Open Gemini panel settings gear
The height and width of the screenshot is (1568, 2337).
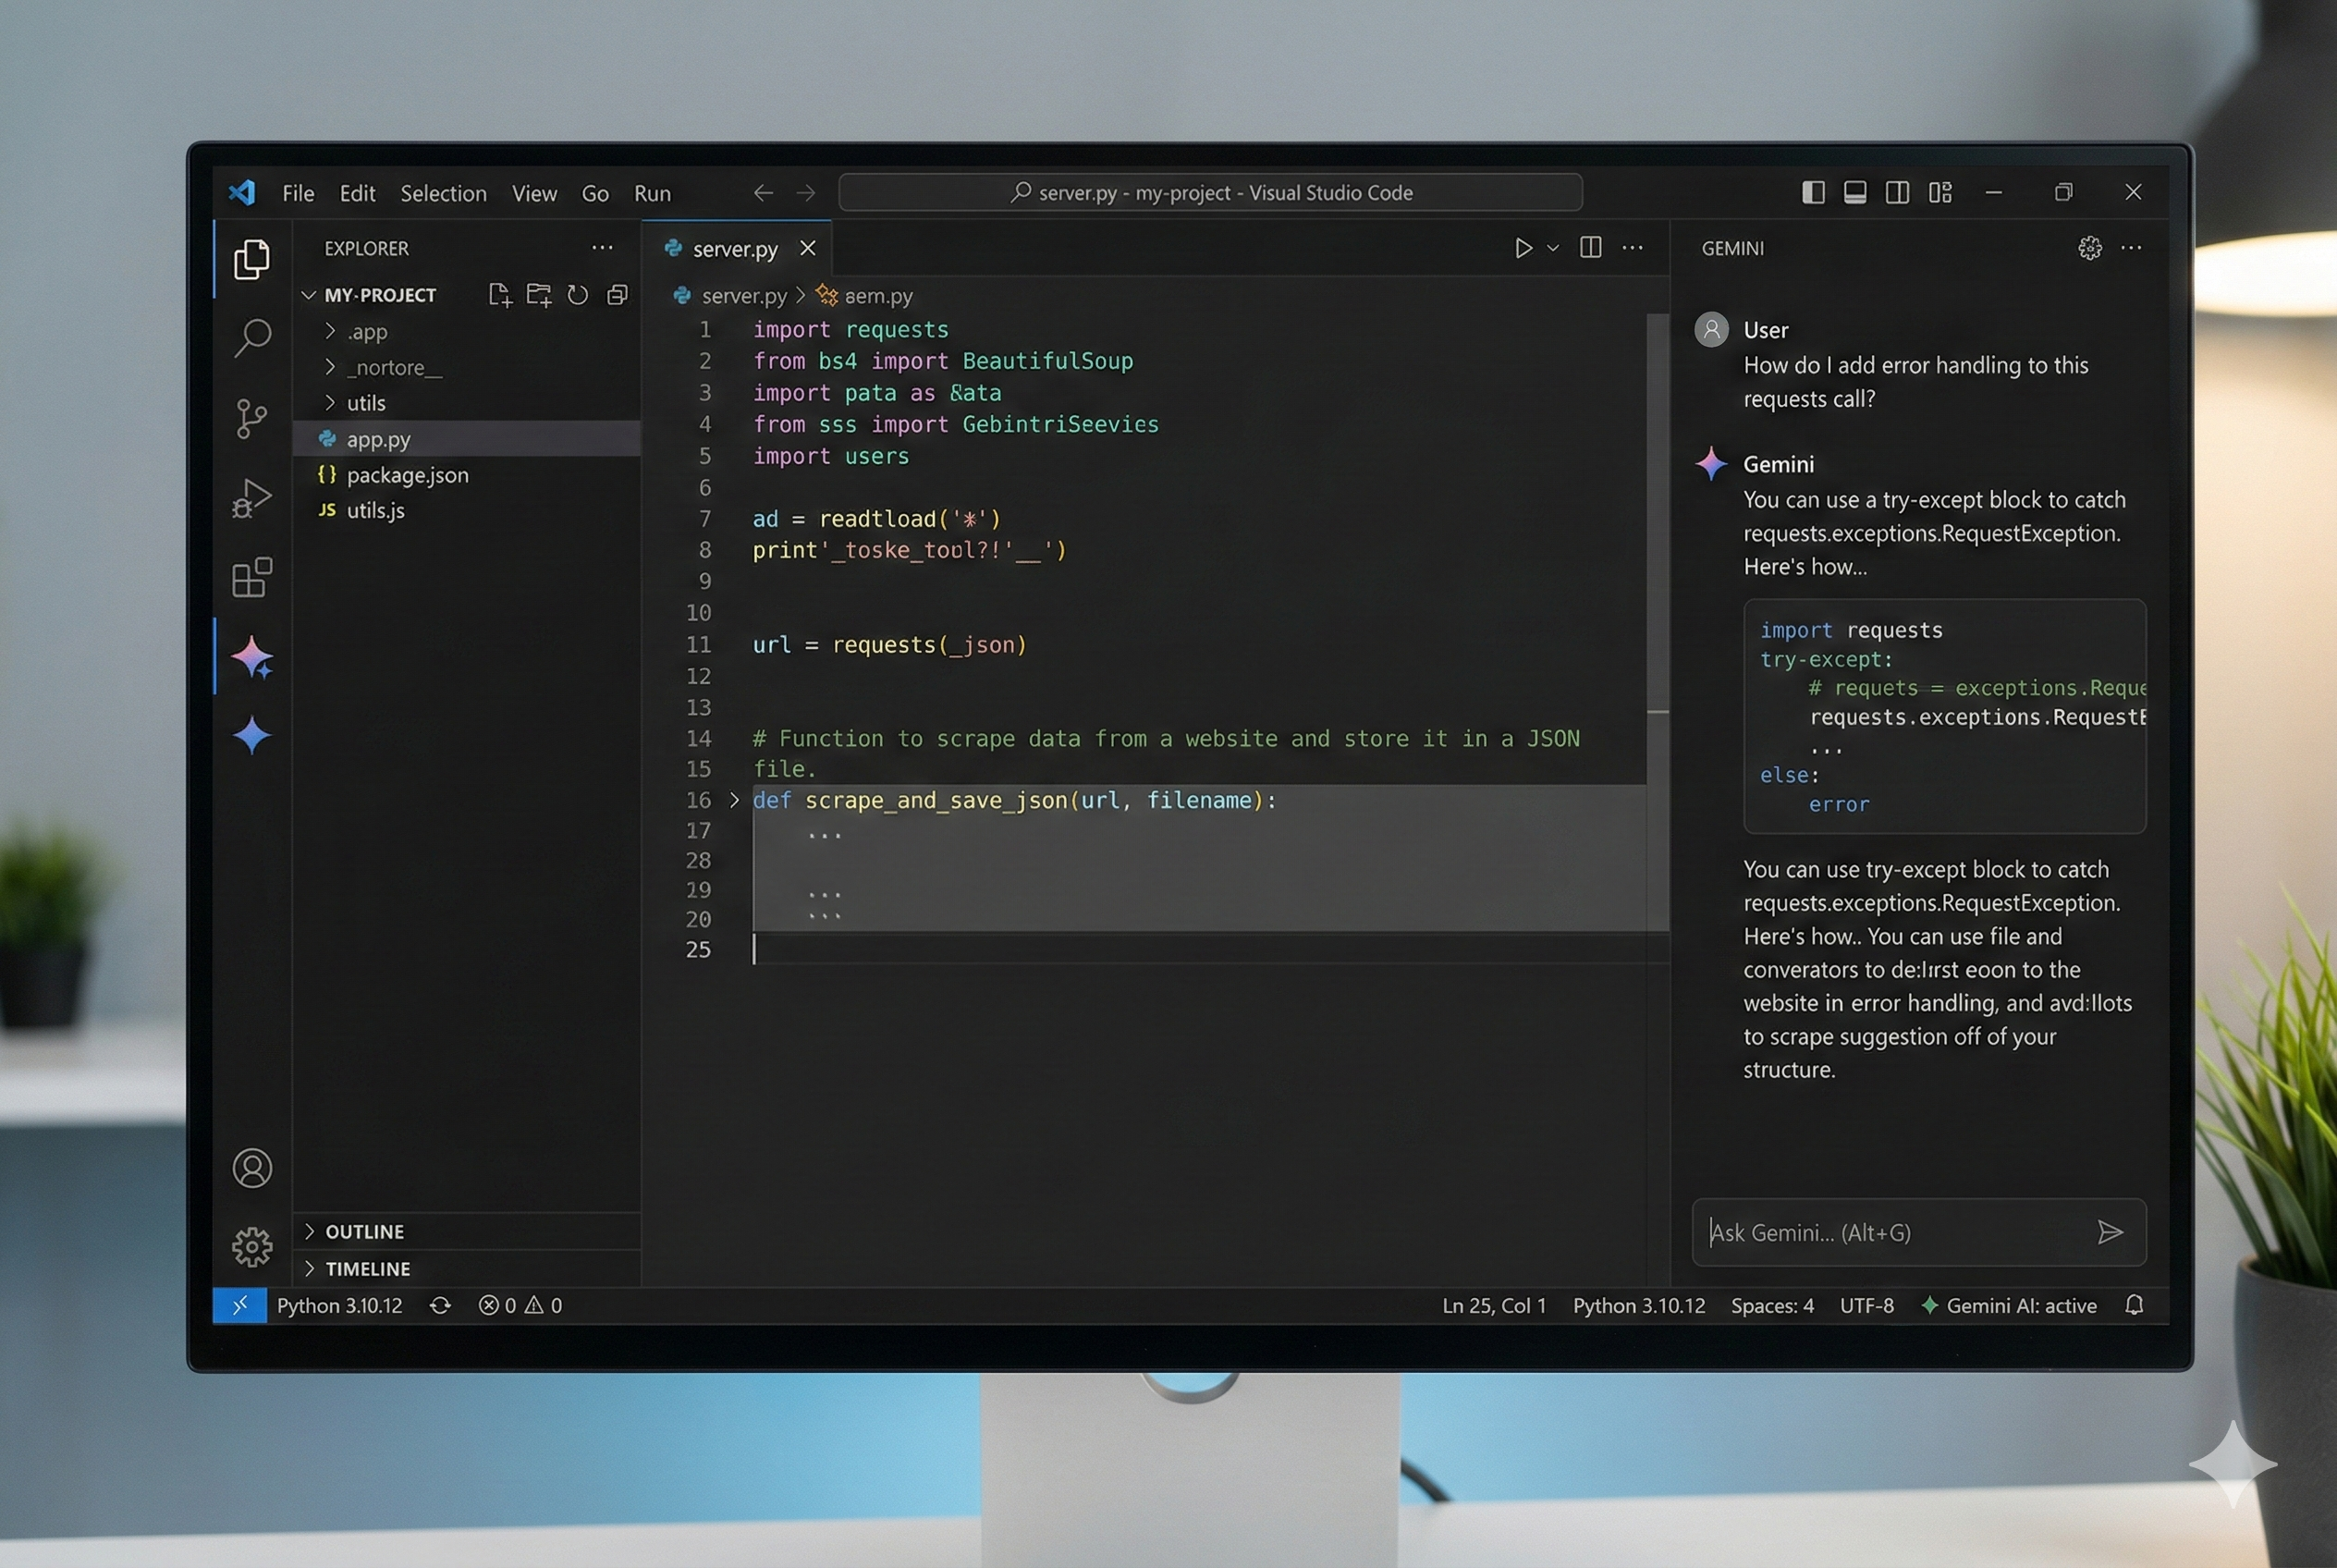(2089, 248)
